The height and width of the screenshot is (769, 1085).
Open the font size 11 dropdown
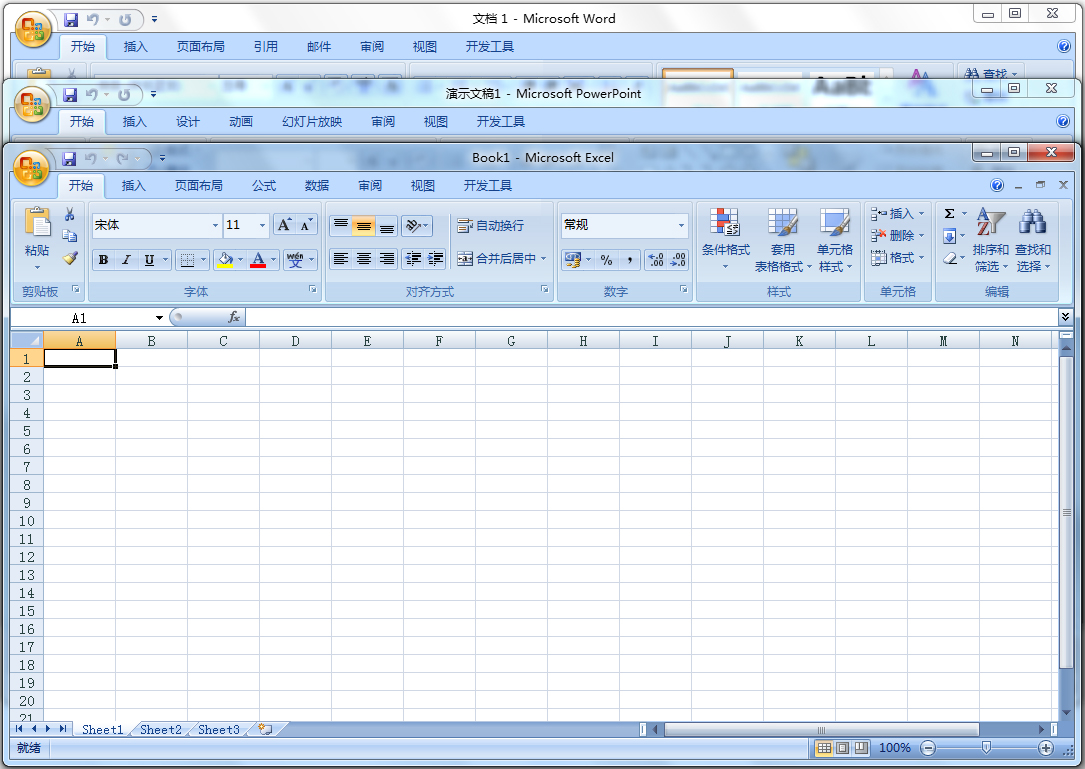coord(262,225)
